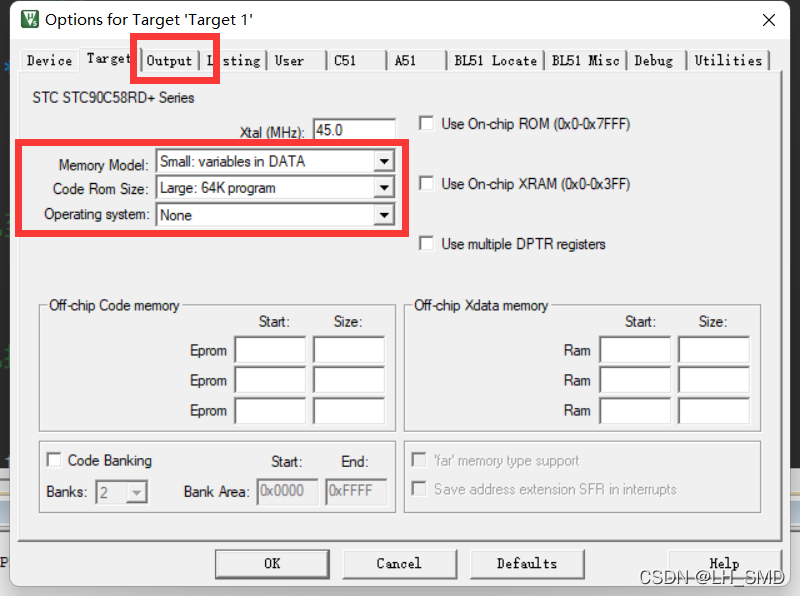Click first Ram Size field
The height and width of the screenshot is (596, 800).
pyautogui.click(x=714, y=350)
